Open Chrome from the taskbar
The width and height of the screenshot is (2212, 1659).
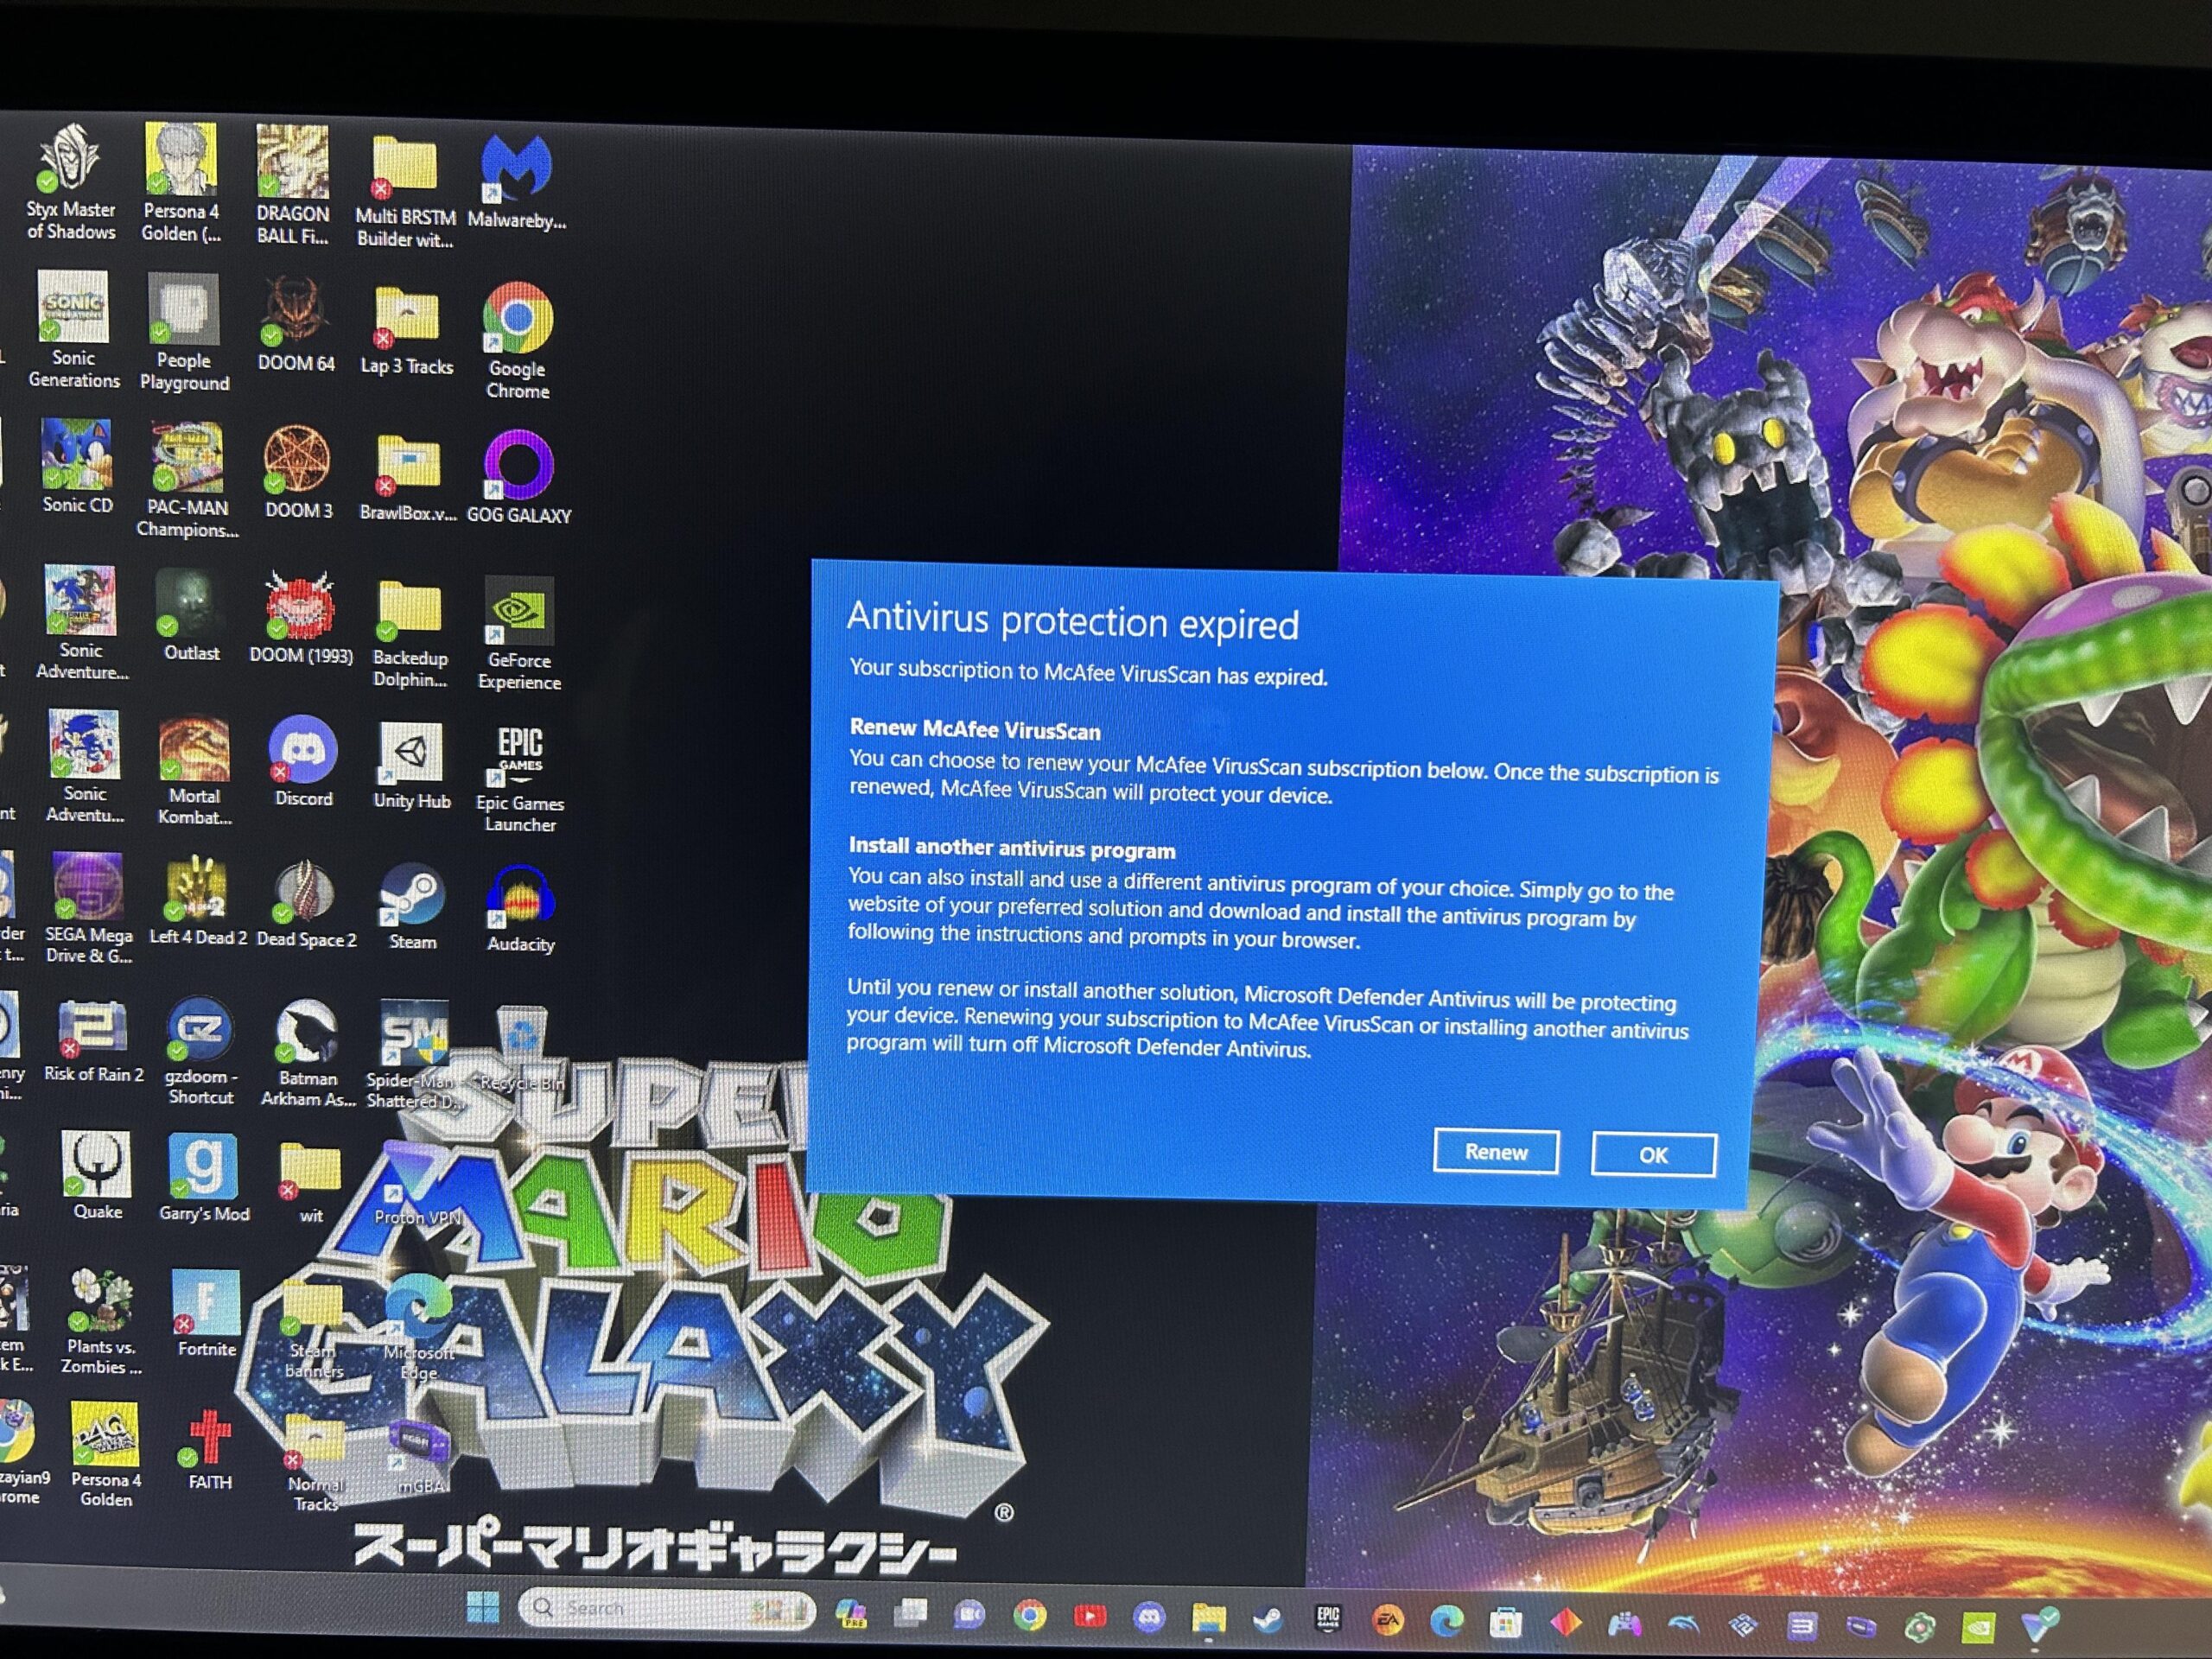(x=1029, y=1615)
